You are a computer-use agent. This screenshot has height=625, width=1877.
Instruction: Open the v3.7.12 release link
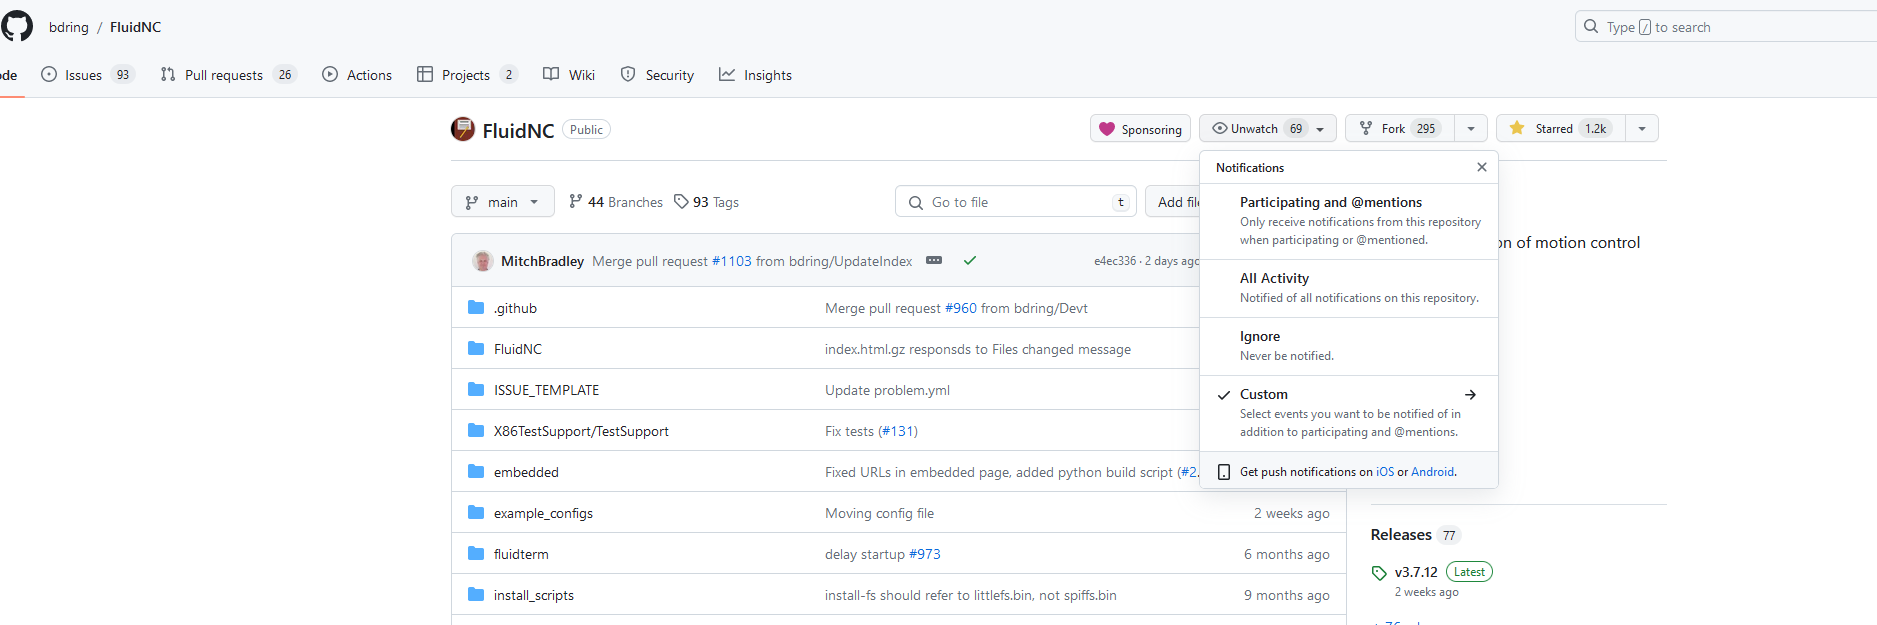click(1416, 572)
